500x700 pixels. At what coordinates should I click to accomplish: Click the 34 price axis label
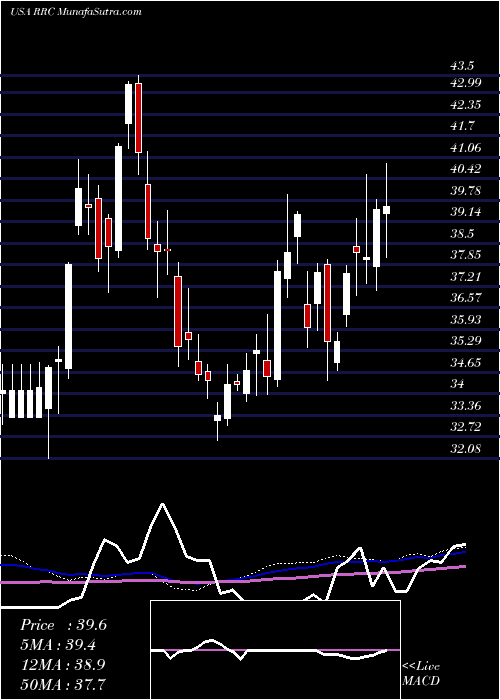coord(457,383)
